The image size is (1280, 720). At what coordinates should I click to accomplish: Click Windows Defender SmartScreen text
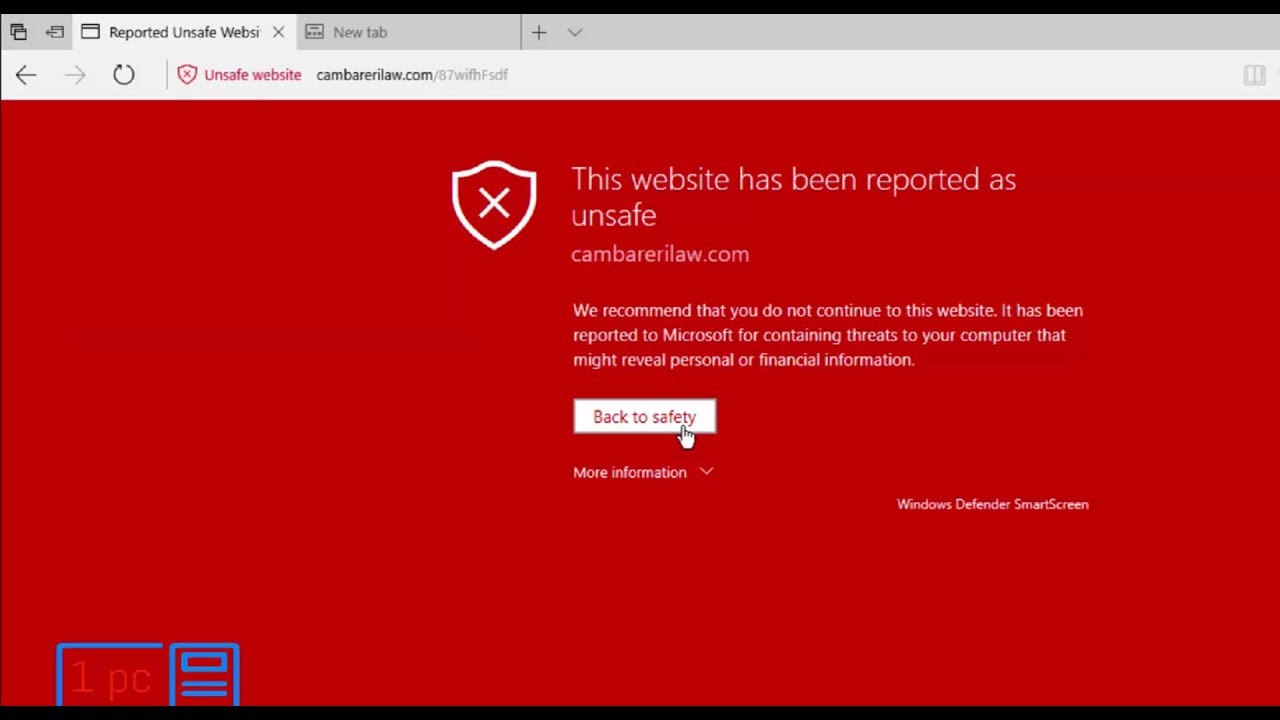(992, 504)
